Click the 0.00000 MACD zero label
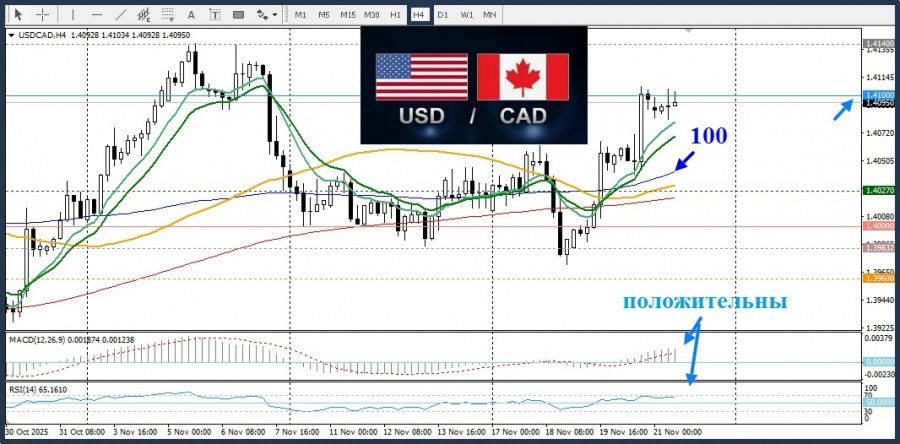 point(878,361)
